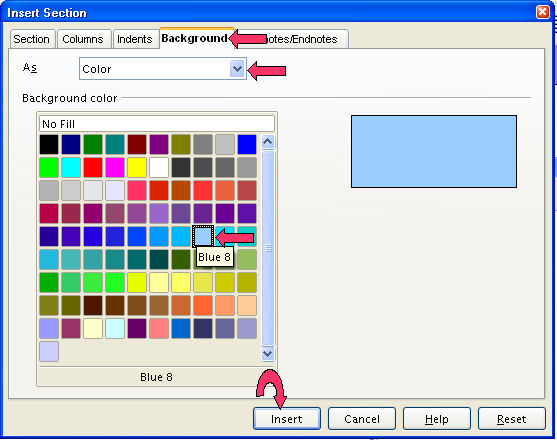
Task: Click the Insert button
Action: tap(287, 419)
